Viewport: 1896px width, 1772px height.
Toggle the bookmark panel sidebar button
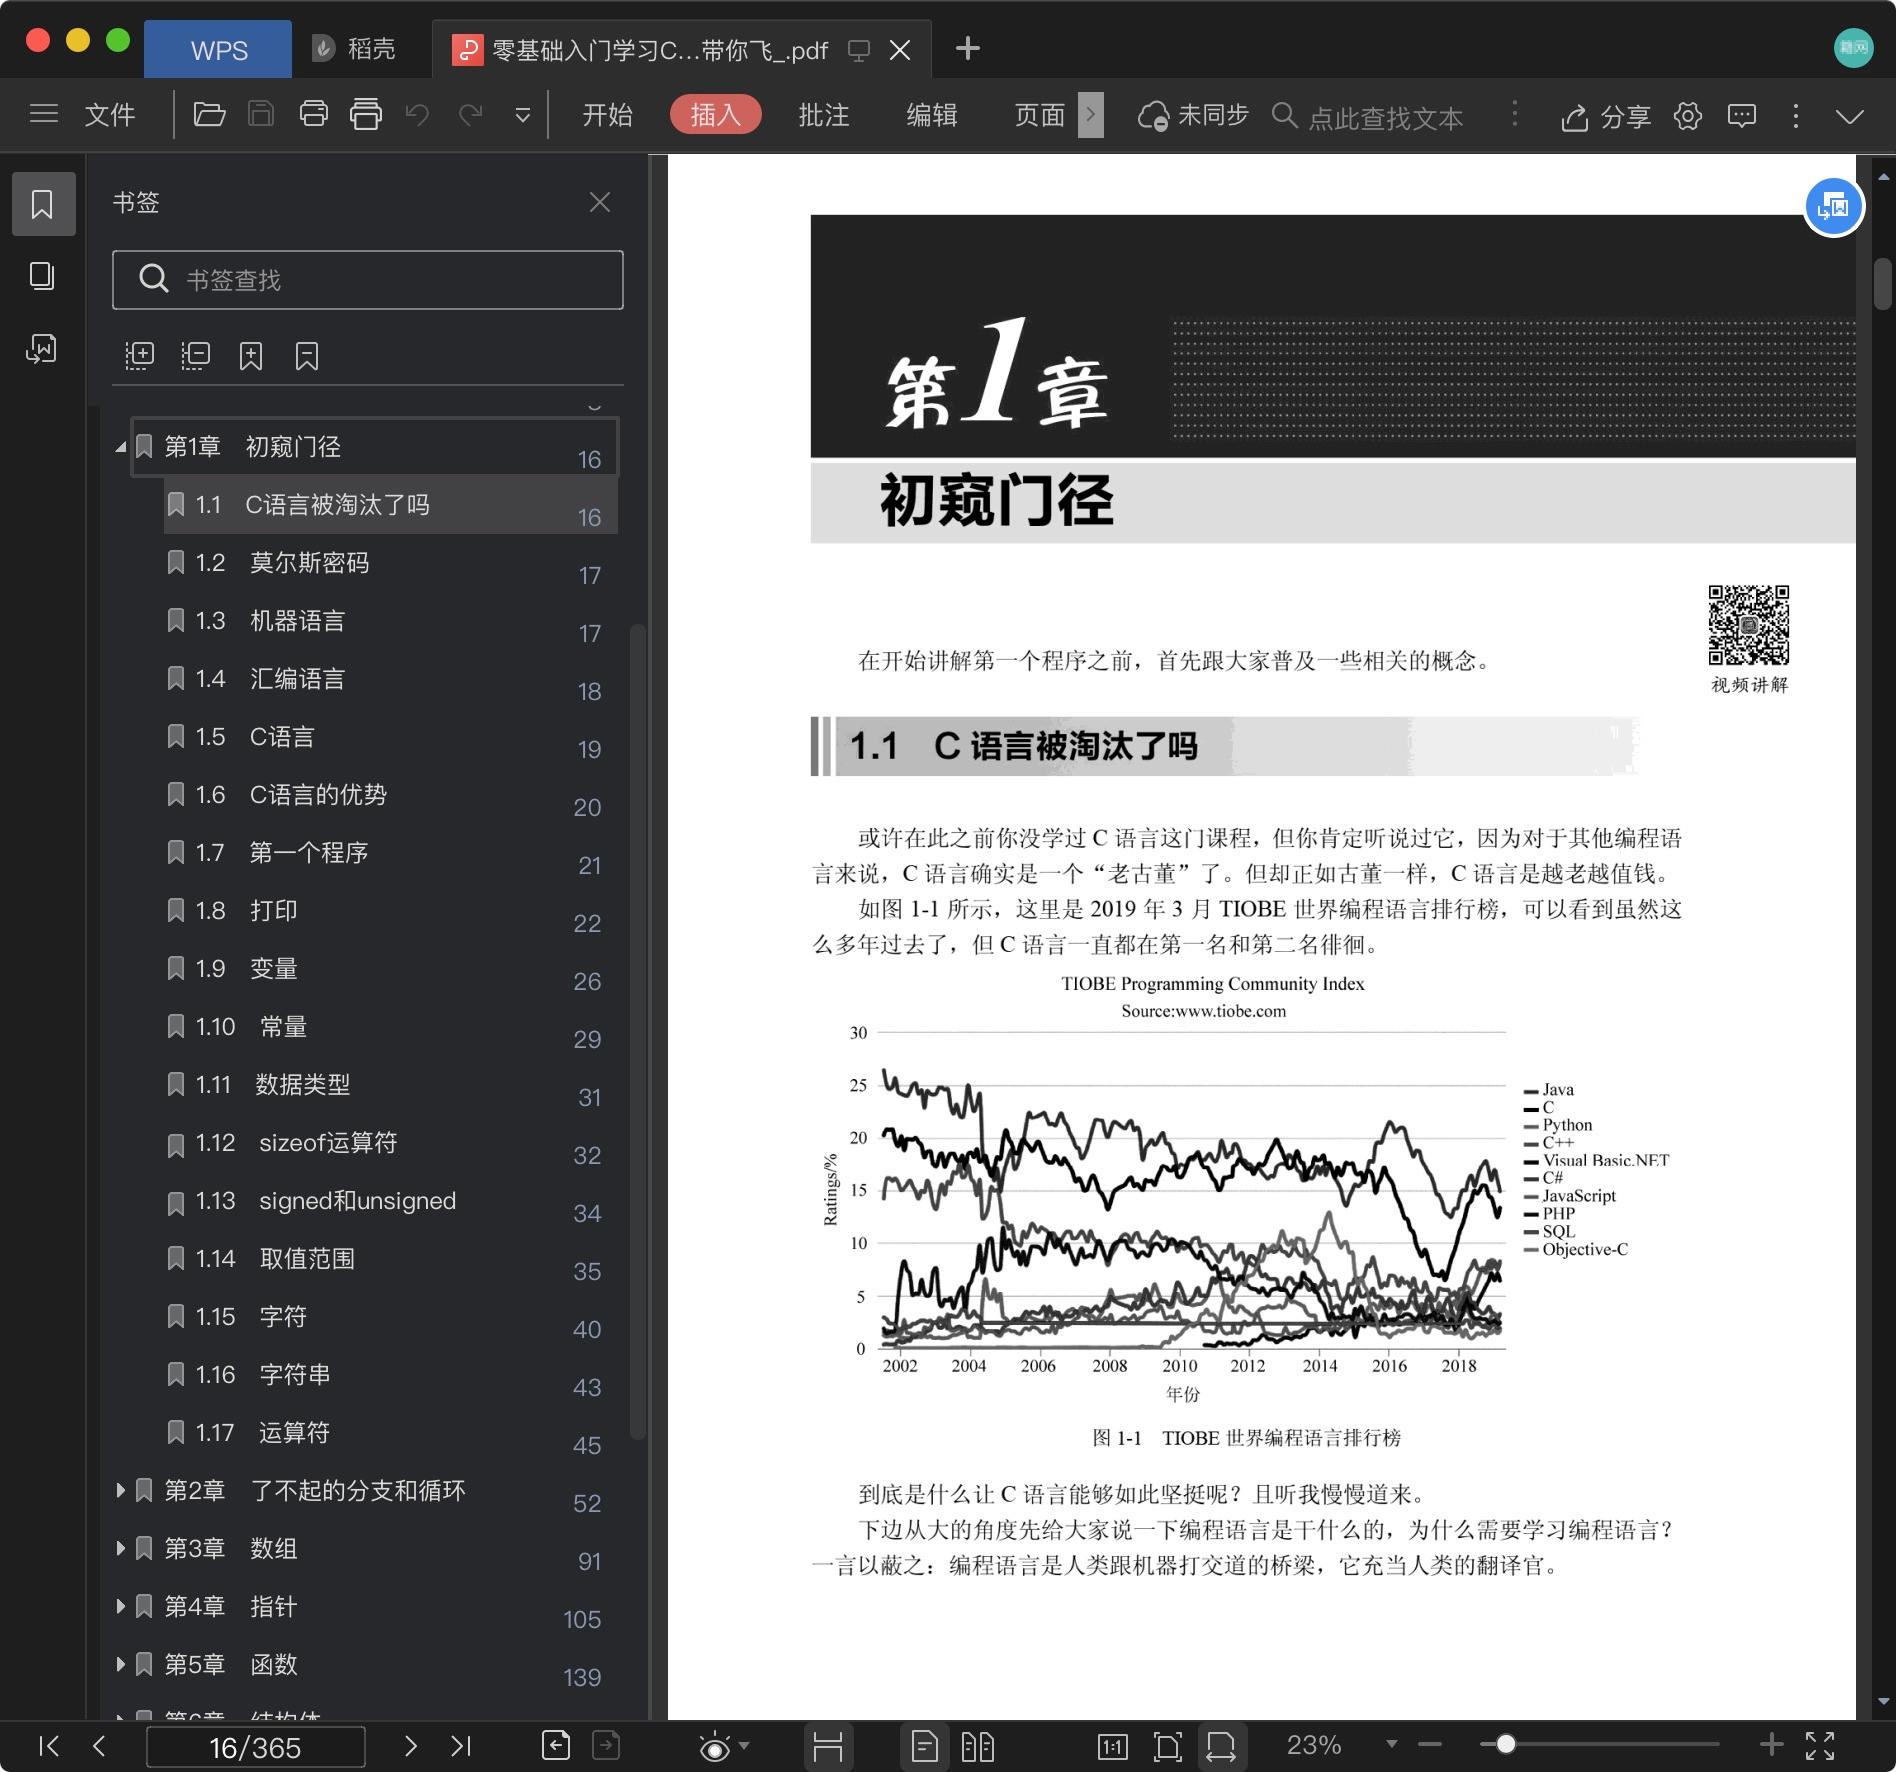click(42, 204)
